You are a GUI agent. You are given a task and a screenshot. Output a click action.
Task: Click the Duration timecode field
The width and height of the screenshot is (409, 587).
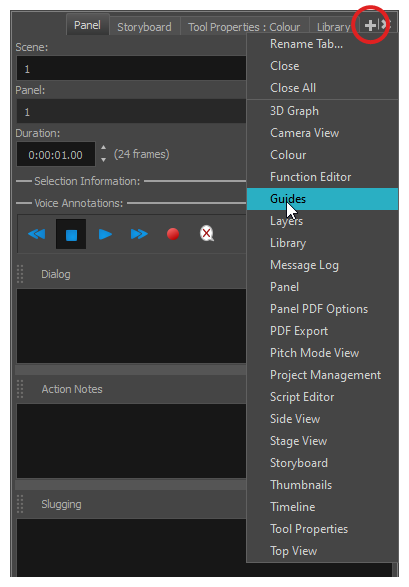pyautogui.click(x=56, y=154)
